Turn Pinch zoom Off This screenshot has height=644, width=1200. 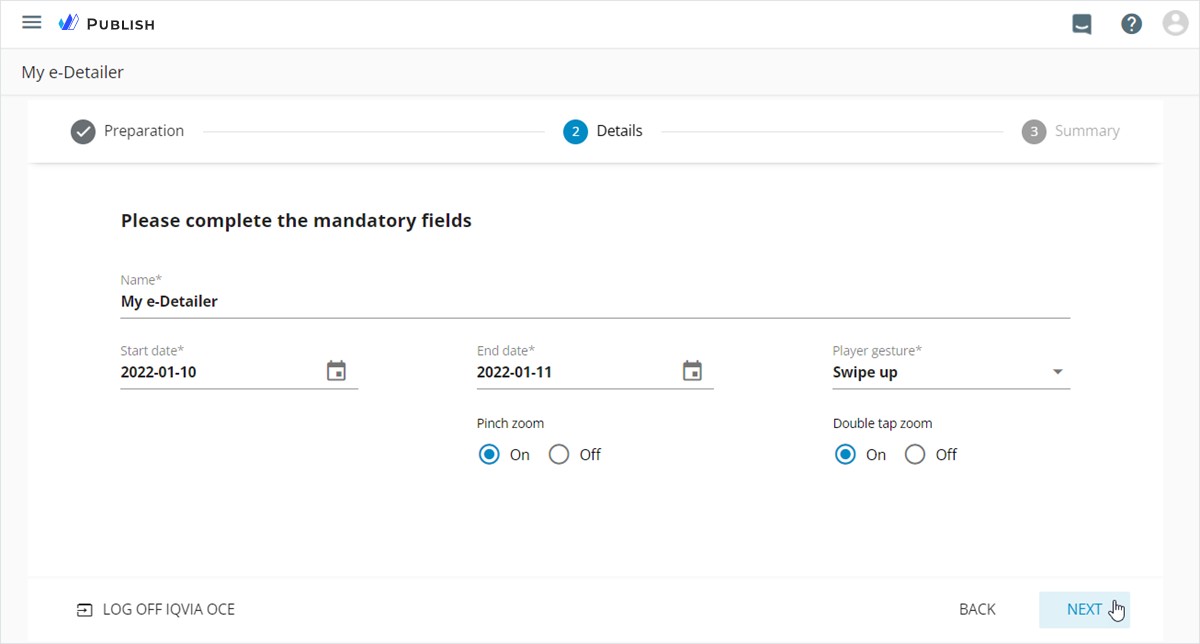click(x=559, y=455)
